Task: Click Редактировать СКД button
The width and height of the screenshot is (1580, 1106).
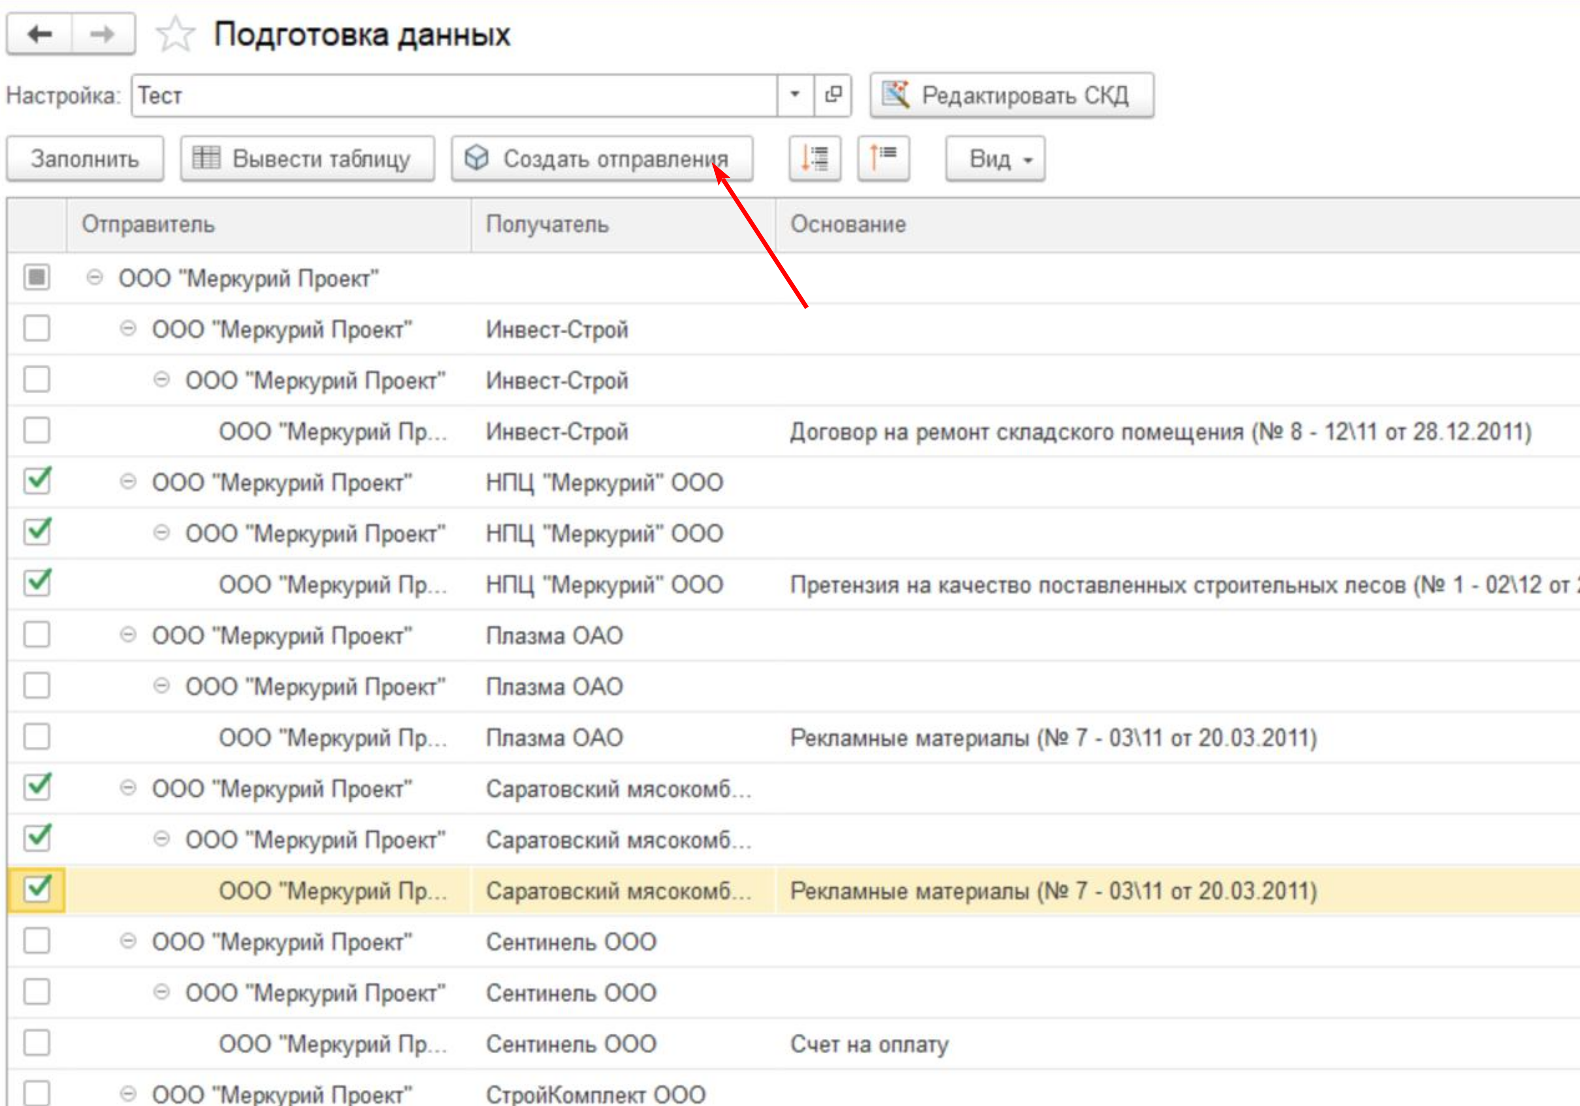Action: click(x=1011, y=95)
